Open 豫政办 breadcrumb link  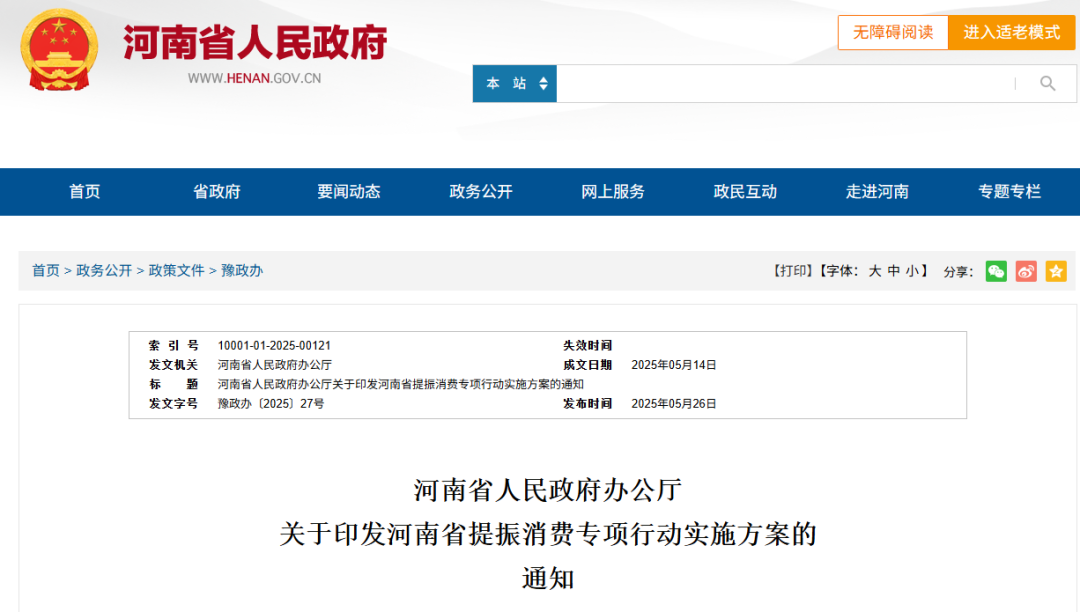tap(239, 270)
